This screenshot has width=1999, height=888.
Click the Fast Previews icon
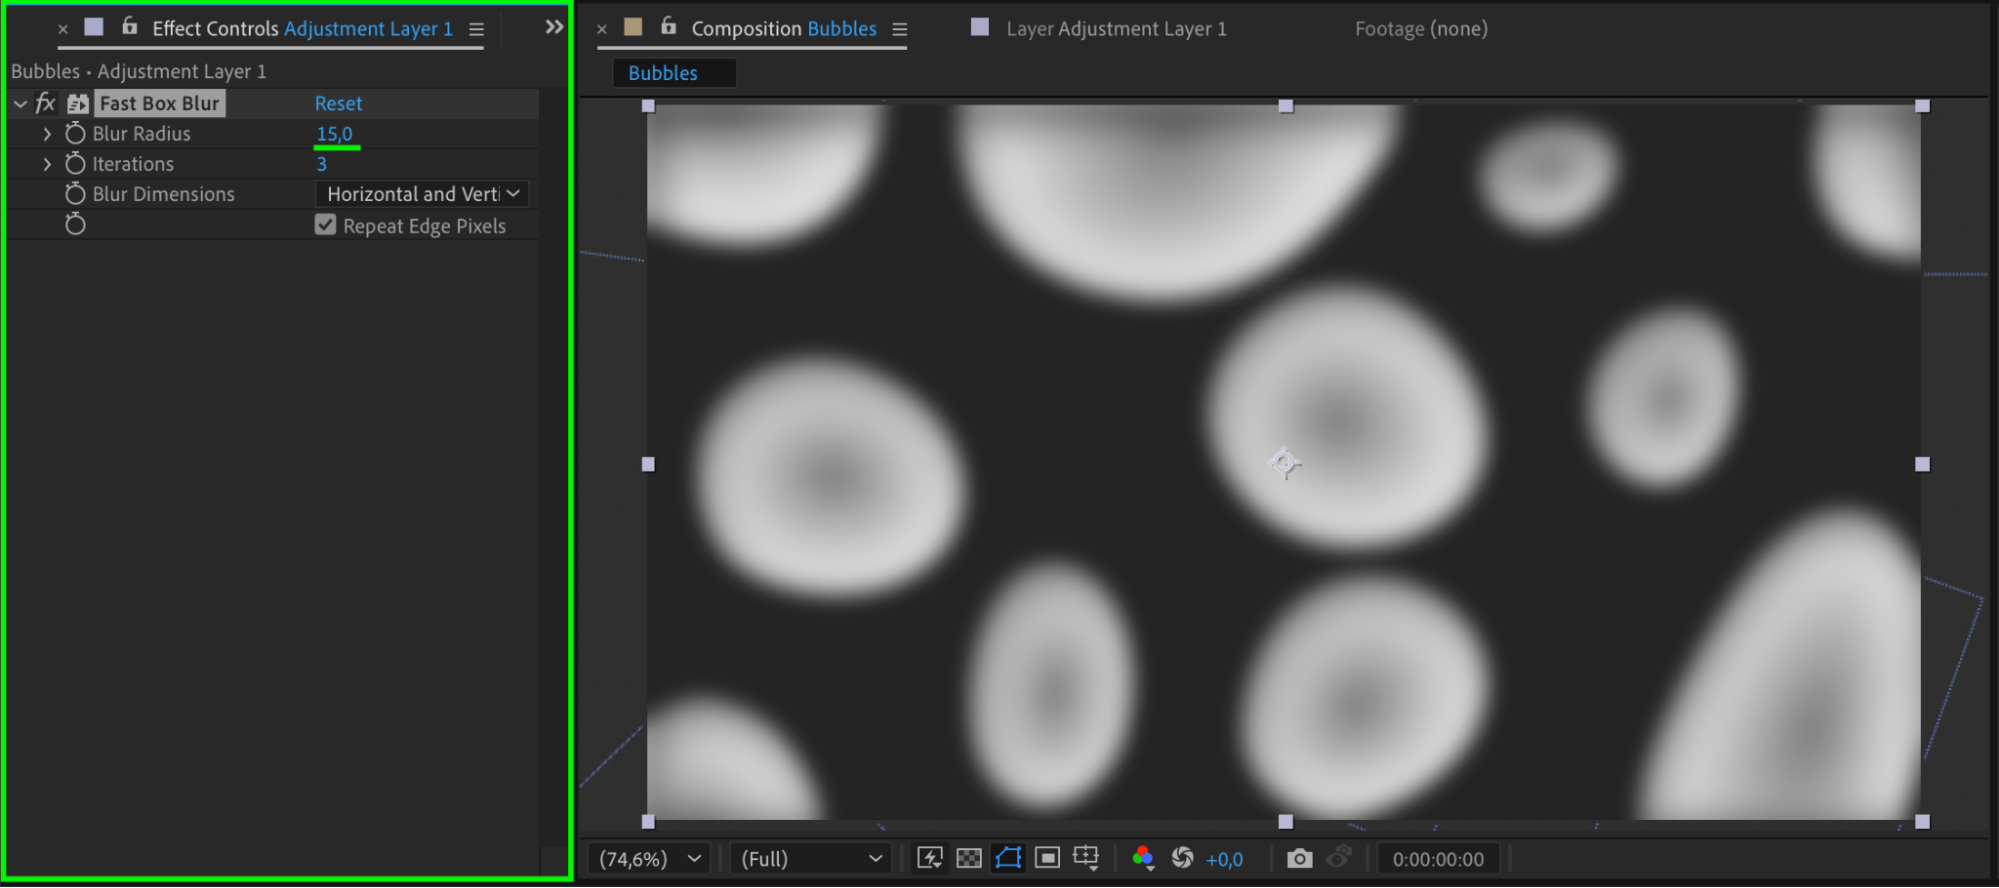pos(930,858)
